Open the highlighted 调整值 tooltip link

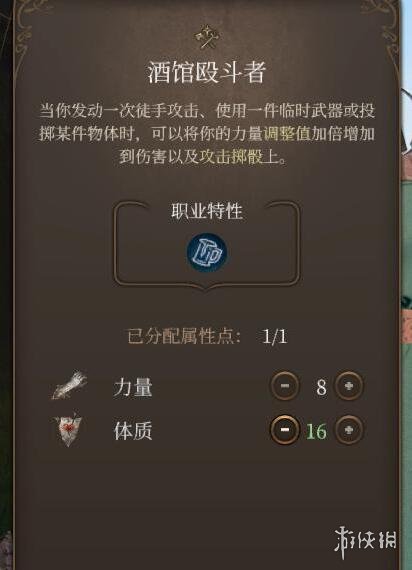[287, 134]
